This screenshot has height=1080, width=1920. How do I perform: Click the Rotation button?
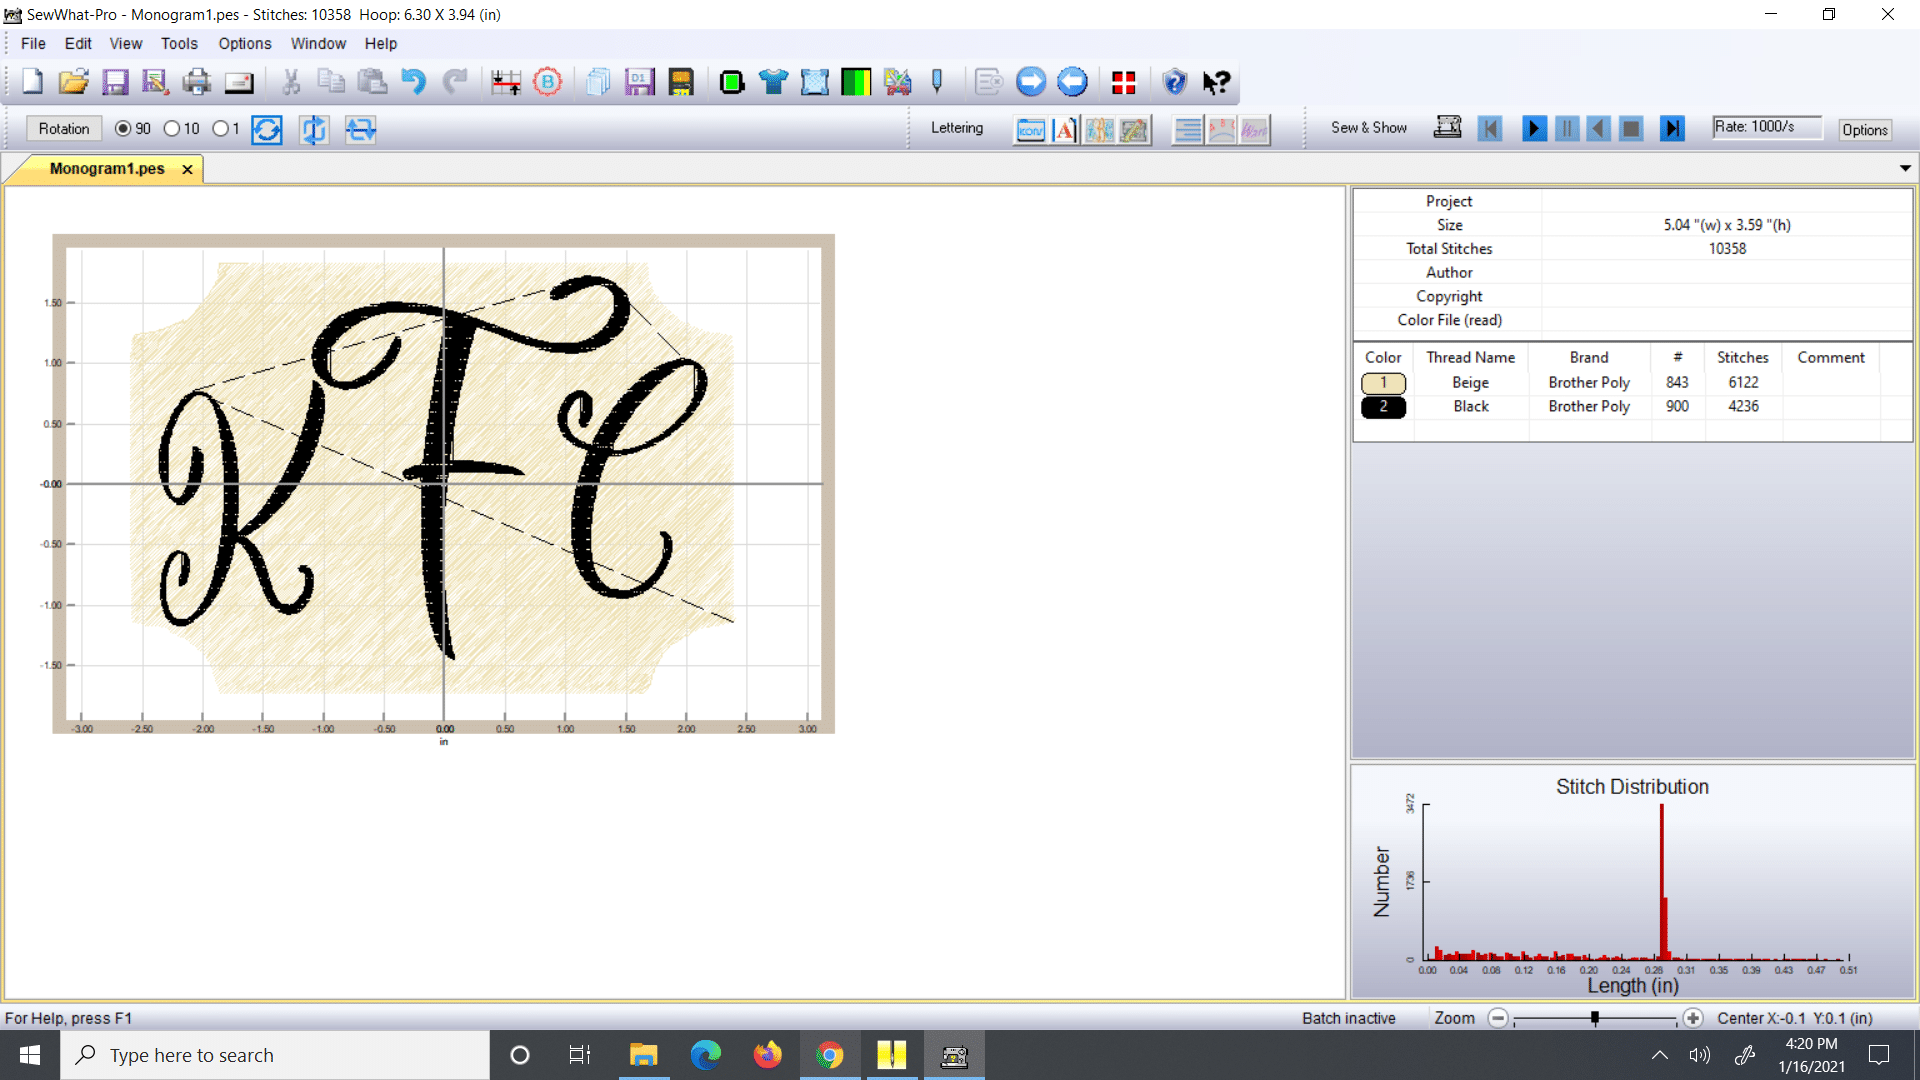(x=63, y=128)
